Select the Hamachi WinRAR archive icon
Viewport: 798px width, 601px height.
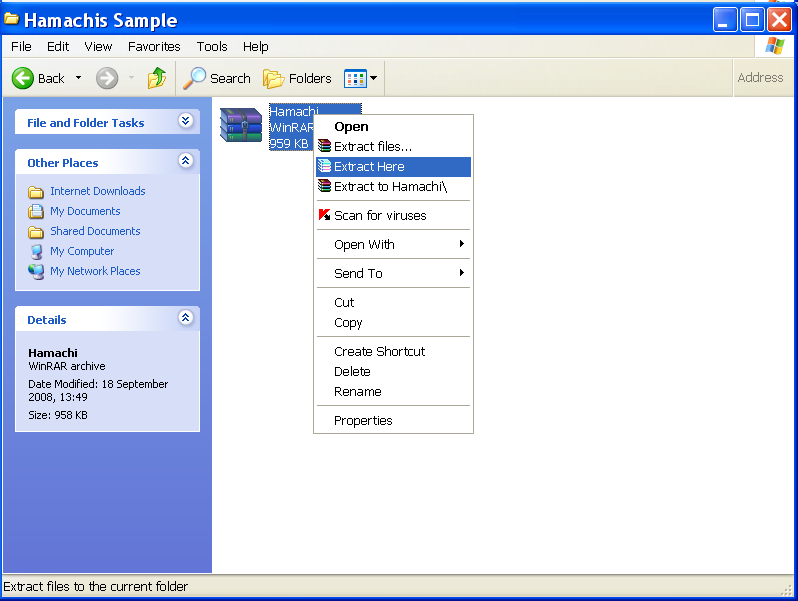point(241,125)
